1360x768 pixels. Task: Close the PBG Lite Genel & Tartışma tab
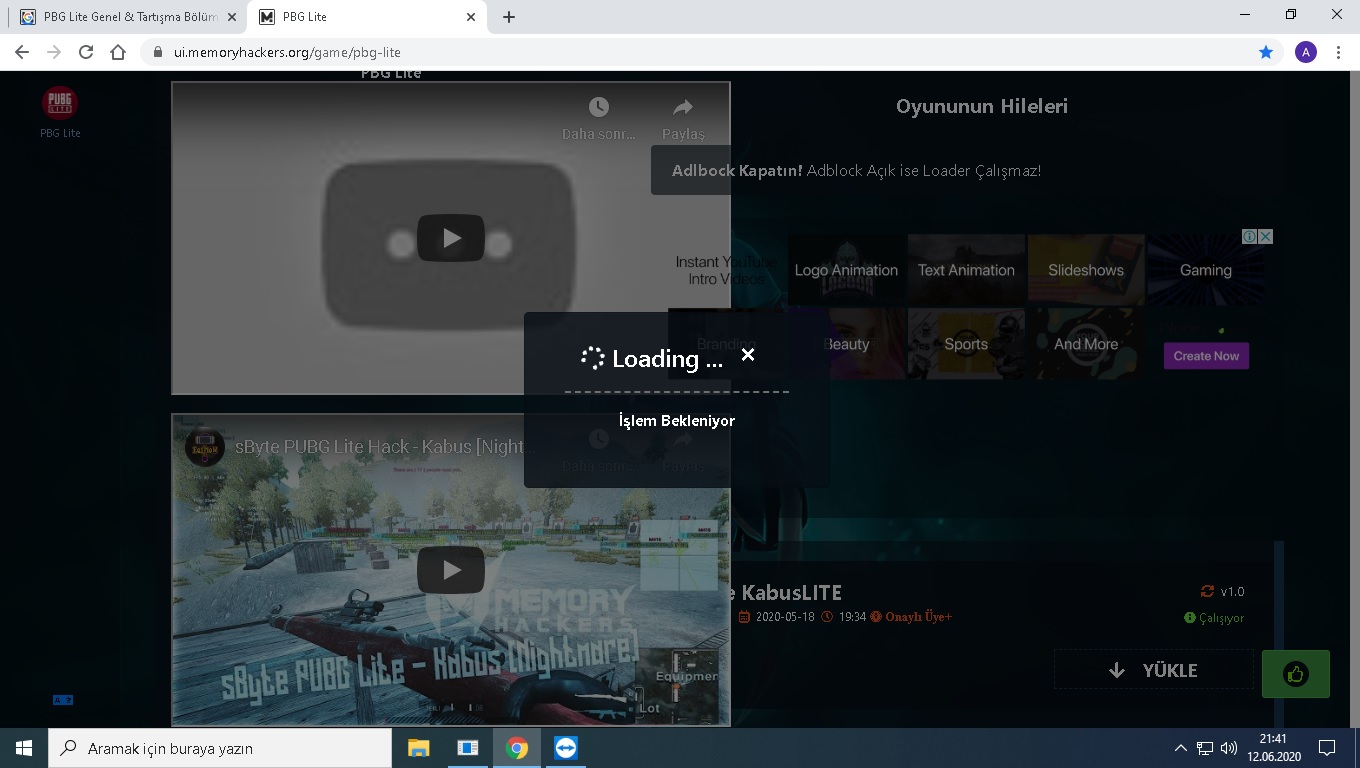tap(231, 17)
